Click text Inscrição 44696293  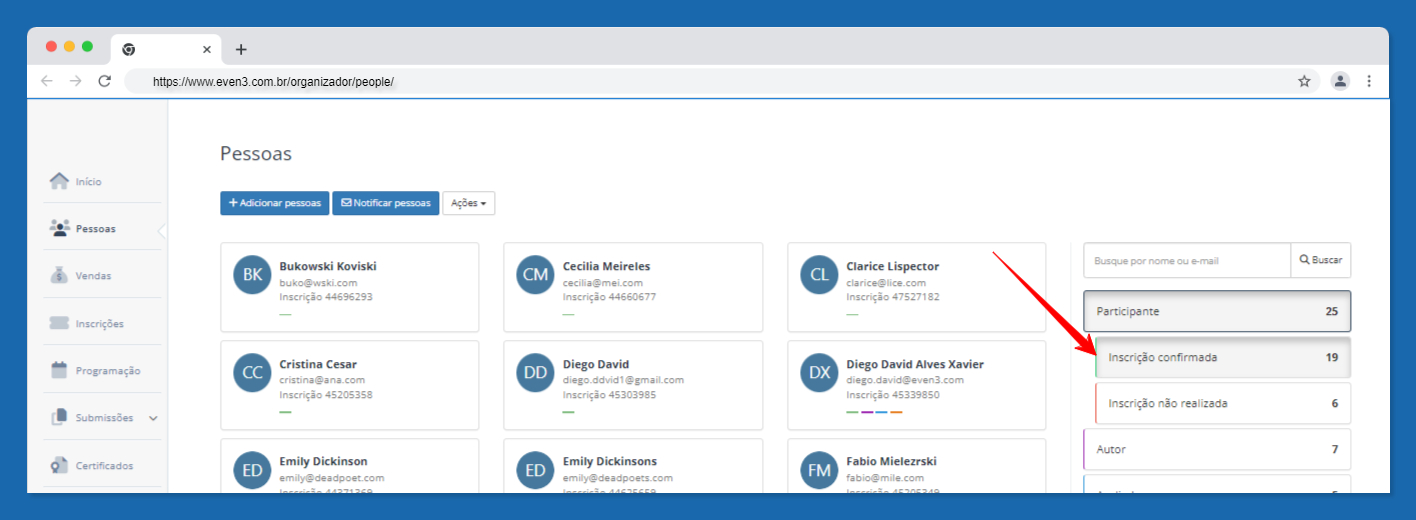pyautogui.click(x=326, y=297)
